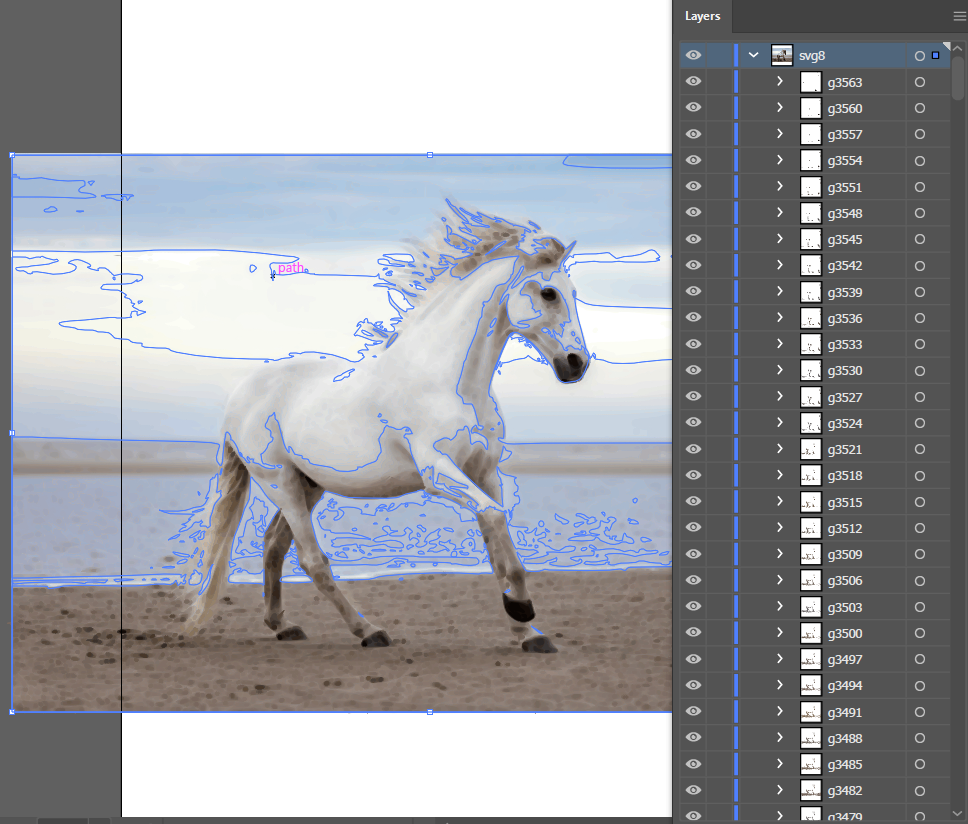Viewport: 968px width, 824px height.
Task: Target the g3524 group circle
Action: coord(920,423)
